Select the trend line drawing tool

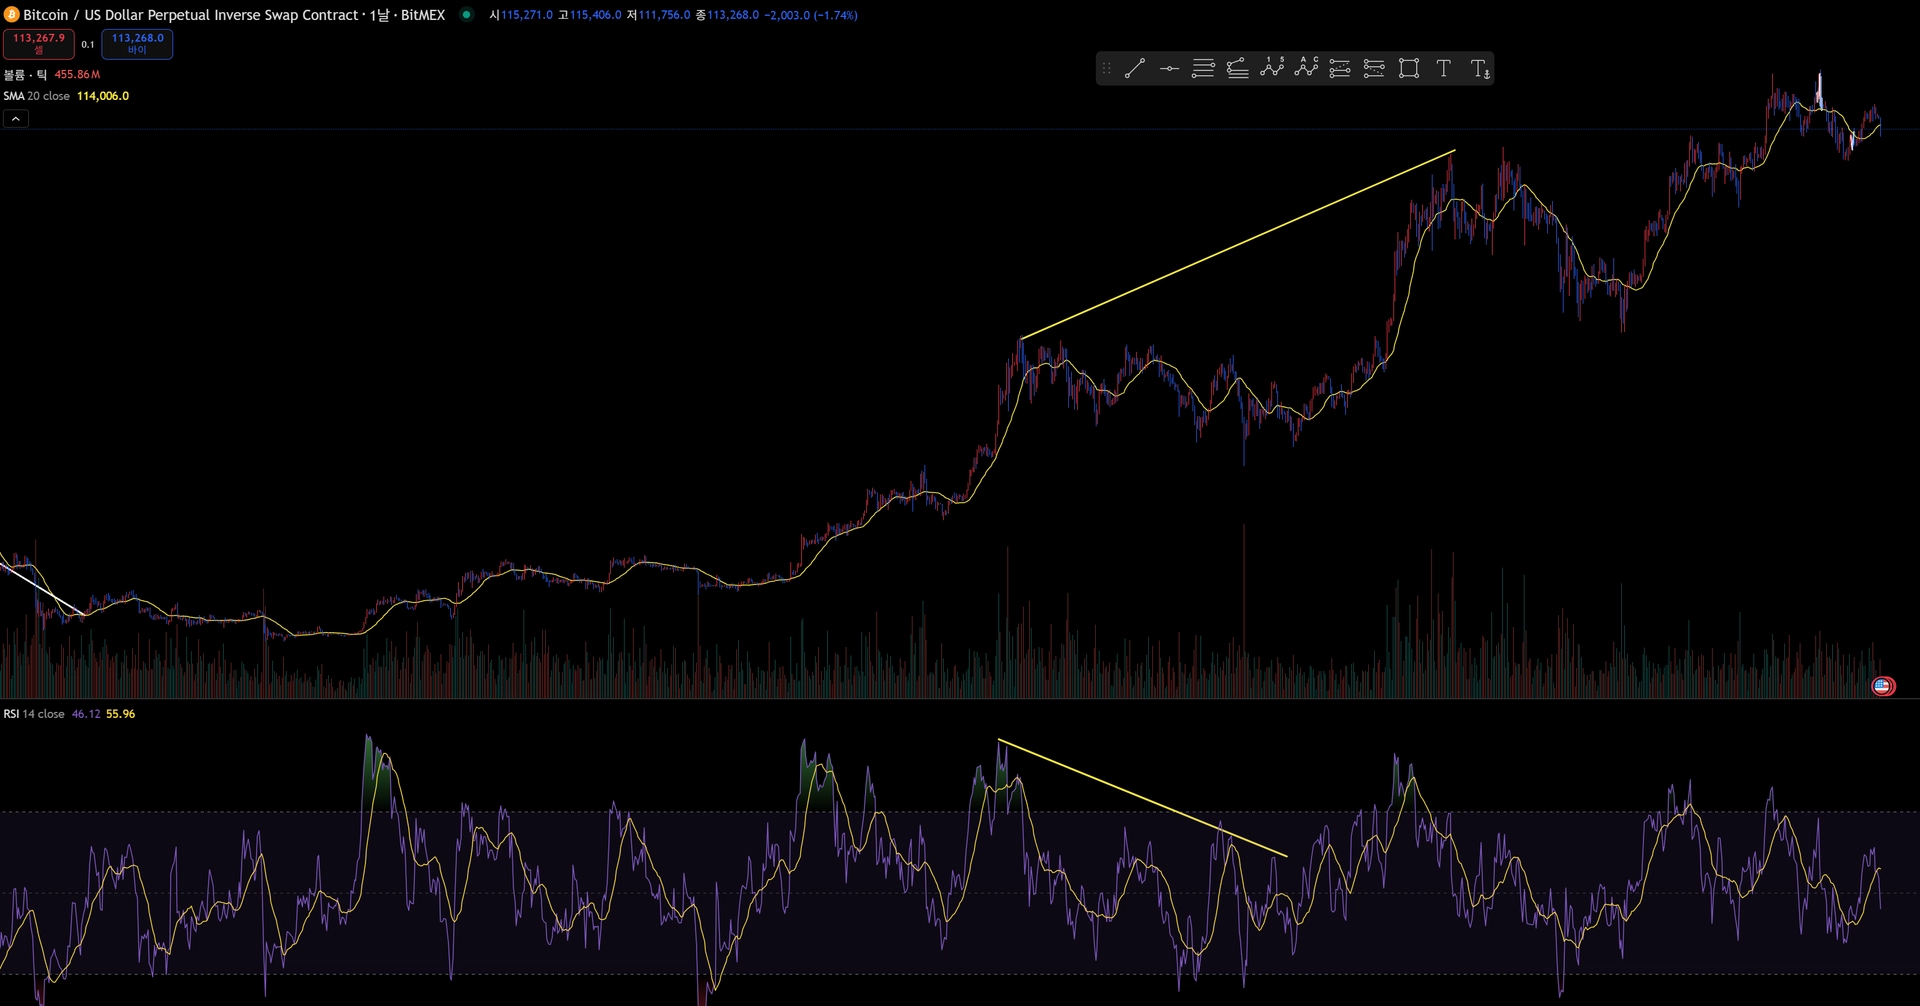[x=1135, y=68]
